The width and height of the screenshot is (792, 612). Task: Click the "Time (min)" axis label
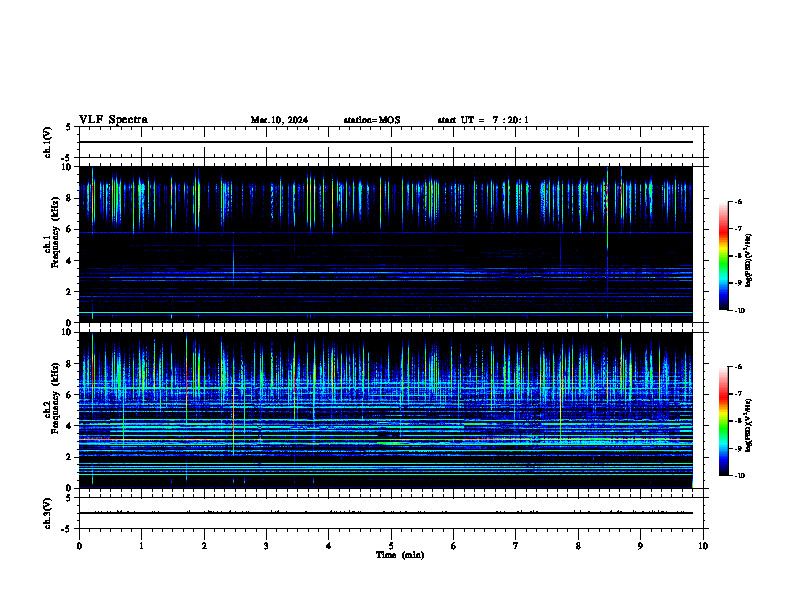coord(400,555)
